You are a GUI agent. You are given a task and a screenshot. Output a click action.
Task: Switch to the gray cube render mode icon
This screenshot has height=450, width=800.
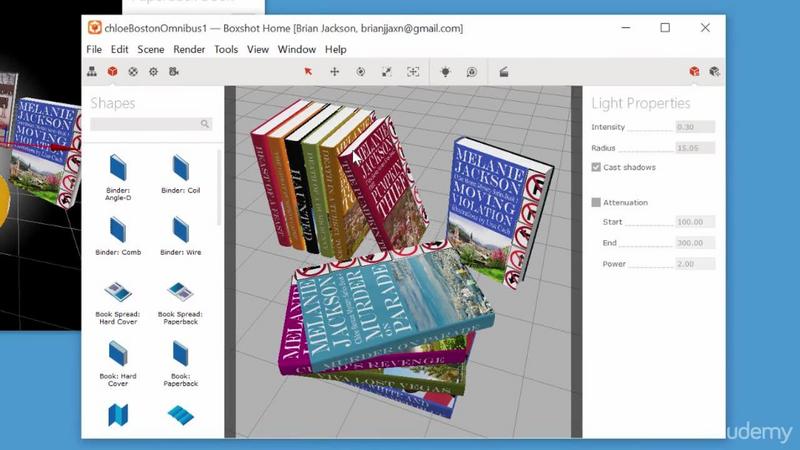(x=714, y=71)
